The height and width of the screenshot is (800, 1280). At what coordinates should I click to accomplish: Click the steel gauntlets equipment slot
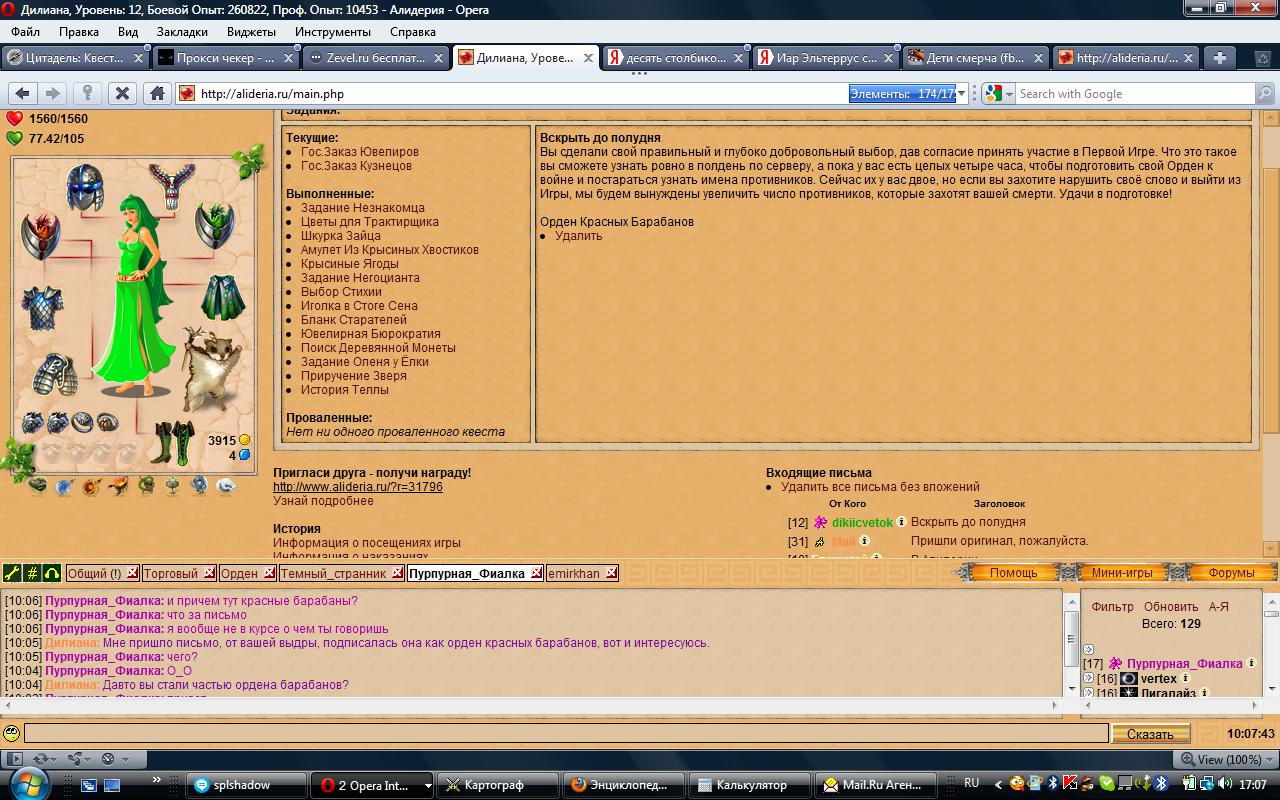(55, 374)
